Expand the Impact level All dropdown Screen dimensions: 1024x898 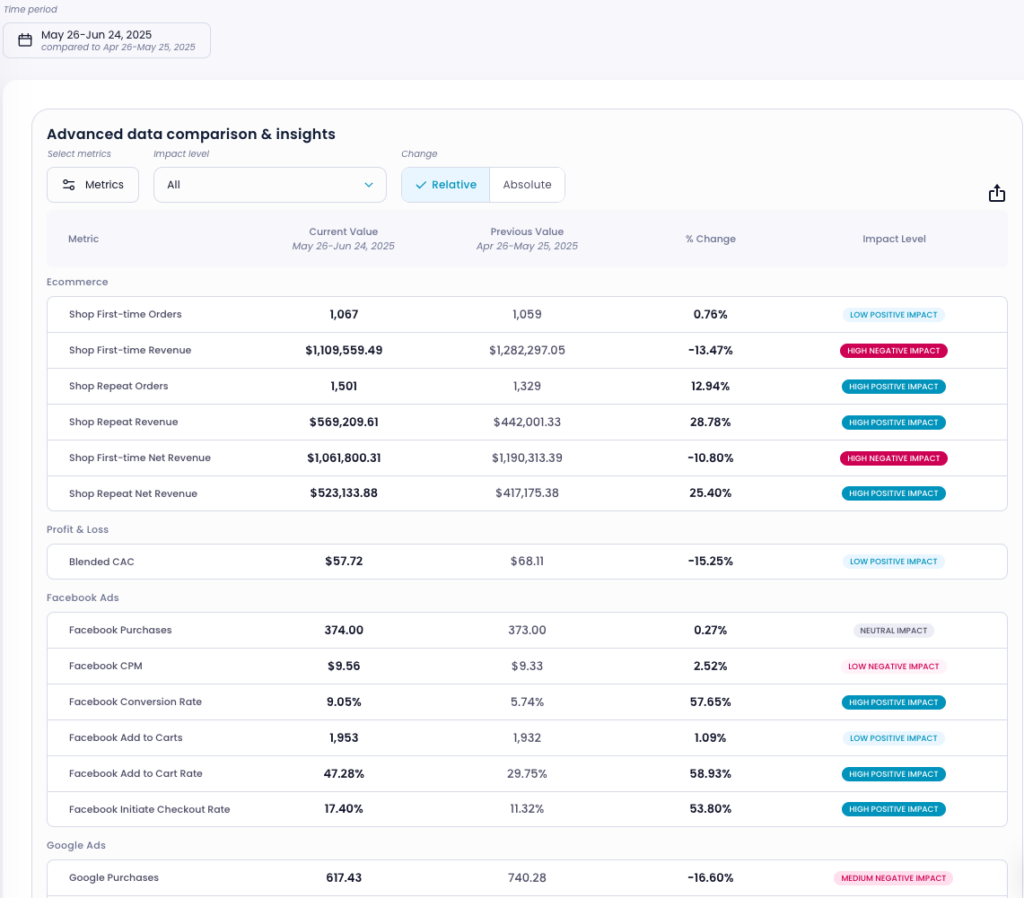coord(270,185)
